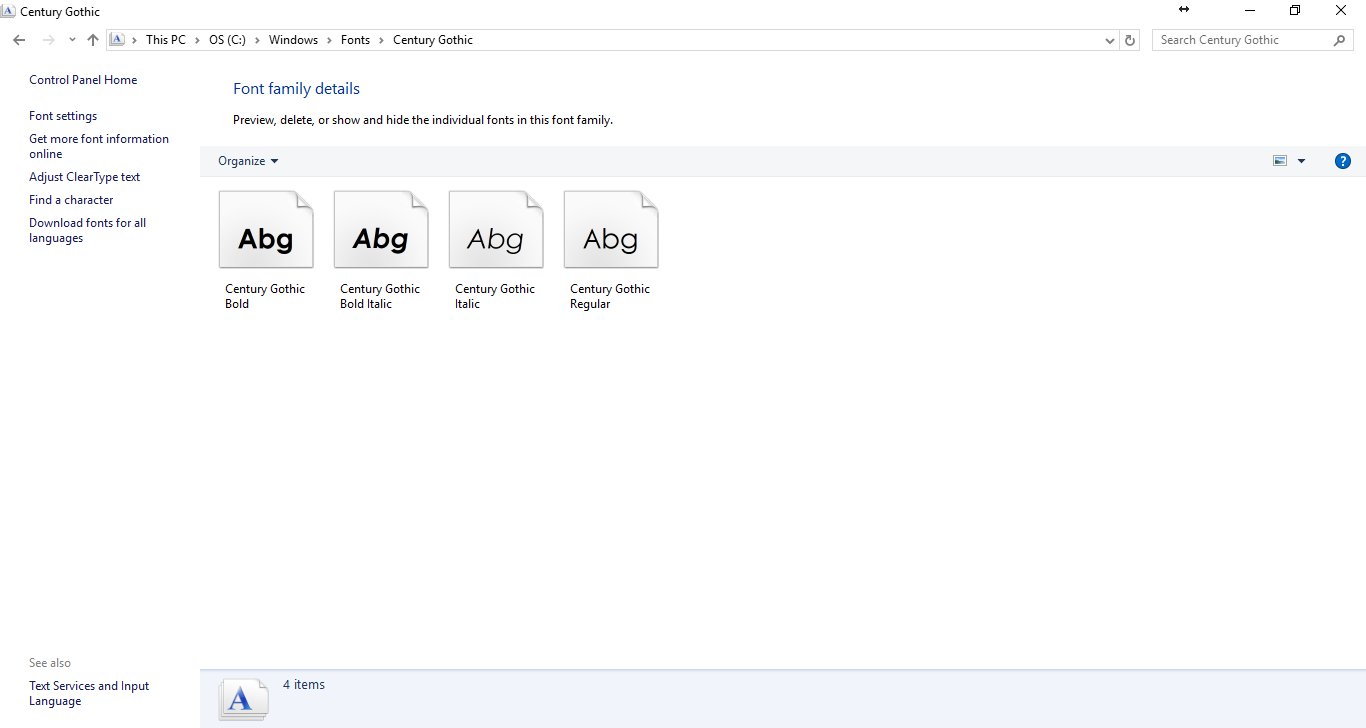The width and height of the screenshot is (1366, 728).
Task: Select the Century Gothic Italic font icon
Action: click(496, 230)
